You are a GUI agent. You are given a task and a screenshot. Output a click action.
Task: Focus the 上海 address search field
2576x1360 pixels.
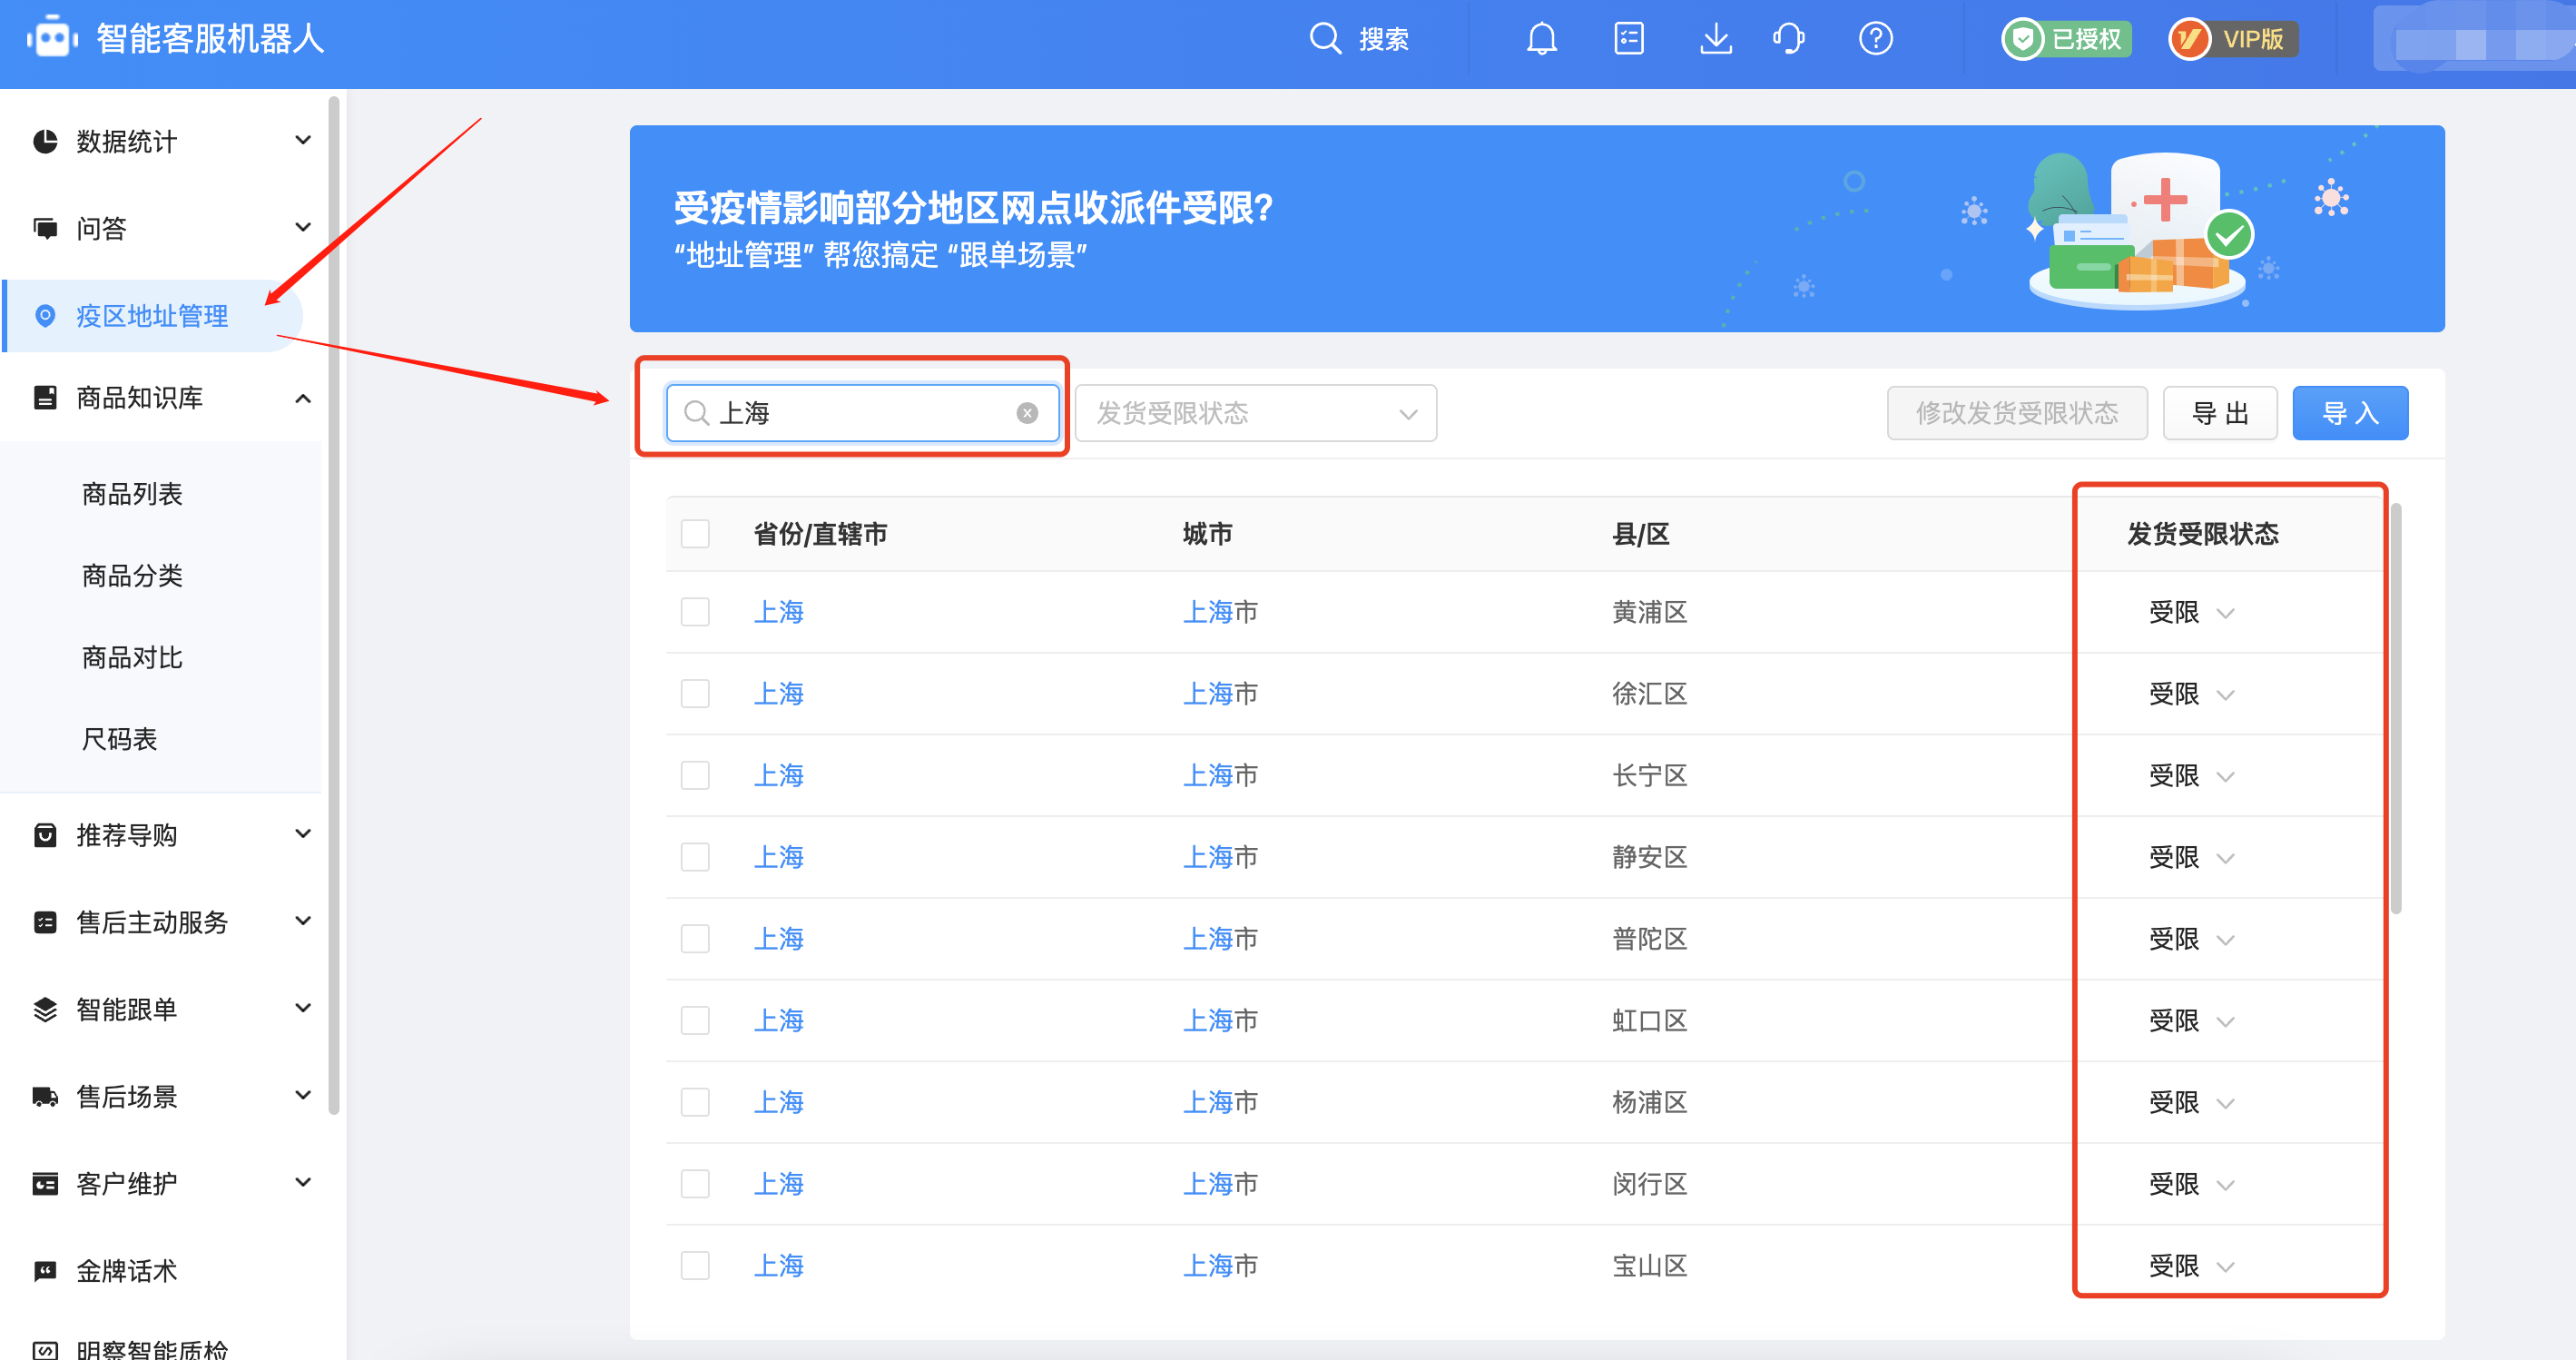coord(862,413)
